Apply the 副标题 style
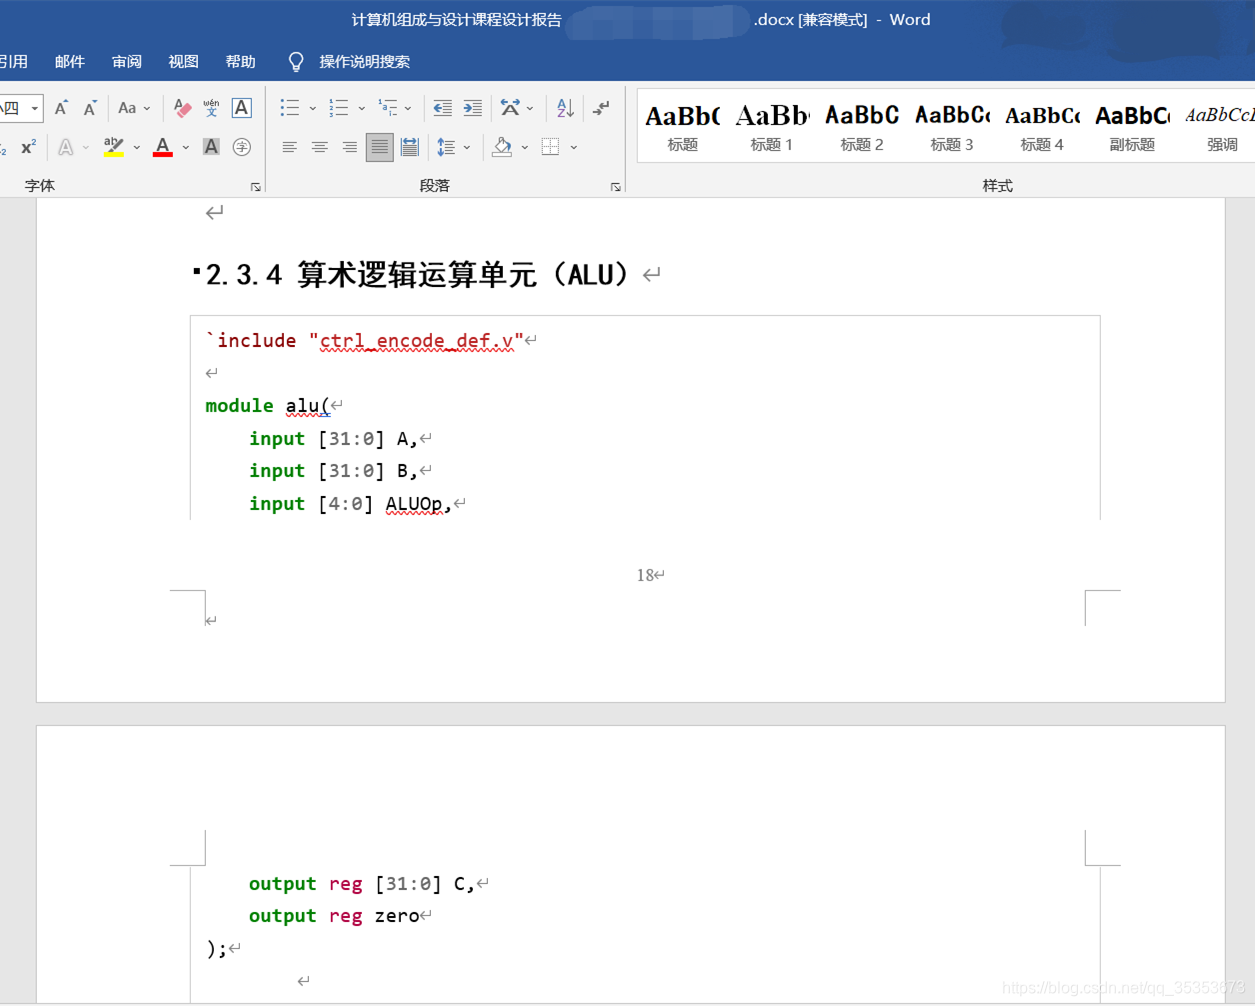 pos(1132,128)
